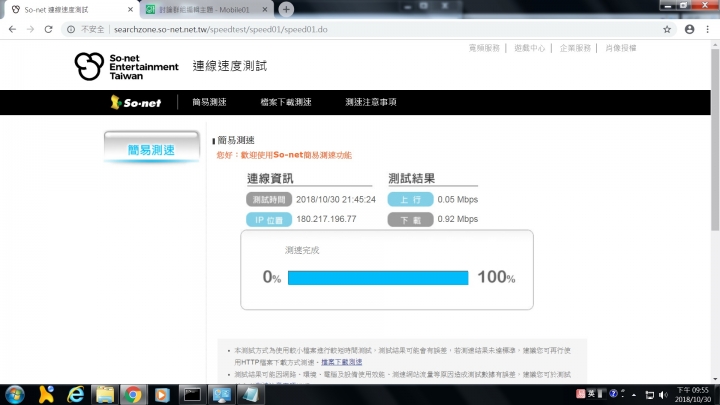720x405 pixels.
Task: Follow the 檔案下載測速 hyperlink in the notes
Action: click(342, 362)
